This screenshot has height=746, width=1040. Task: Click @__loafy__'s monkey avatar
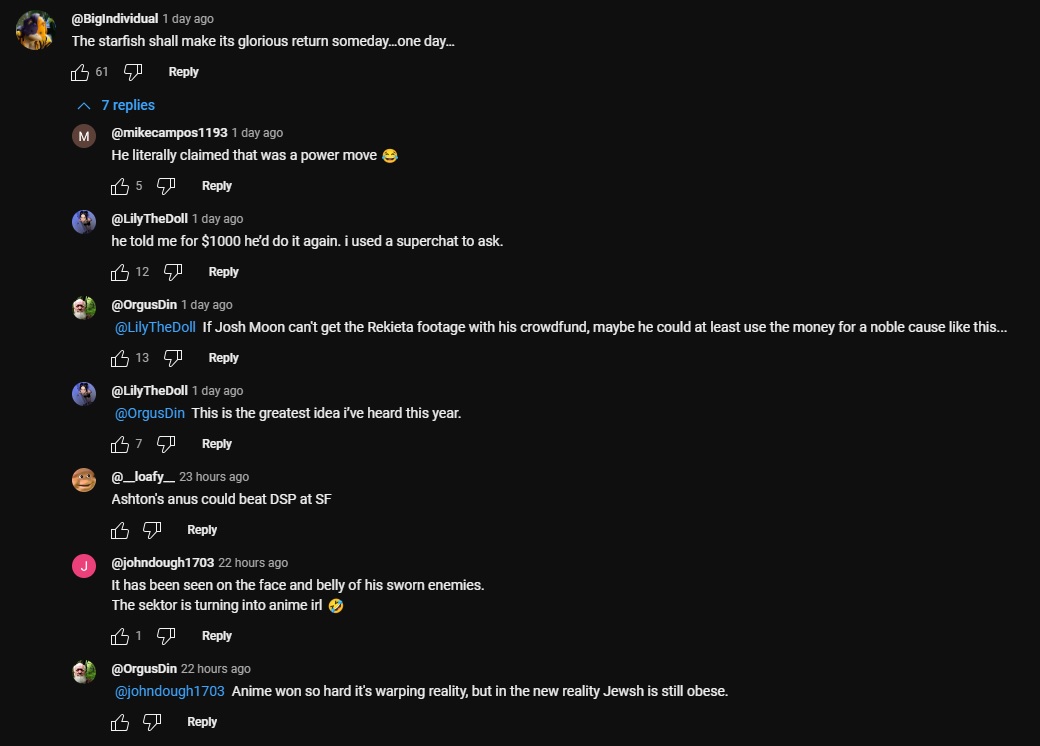[x=84, y=480]
